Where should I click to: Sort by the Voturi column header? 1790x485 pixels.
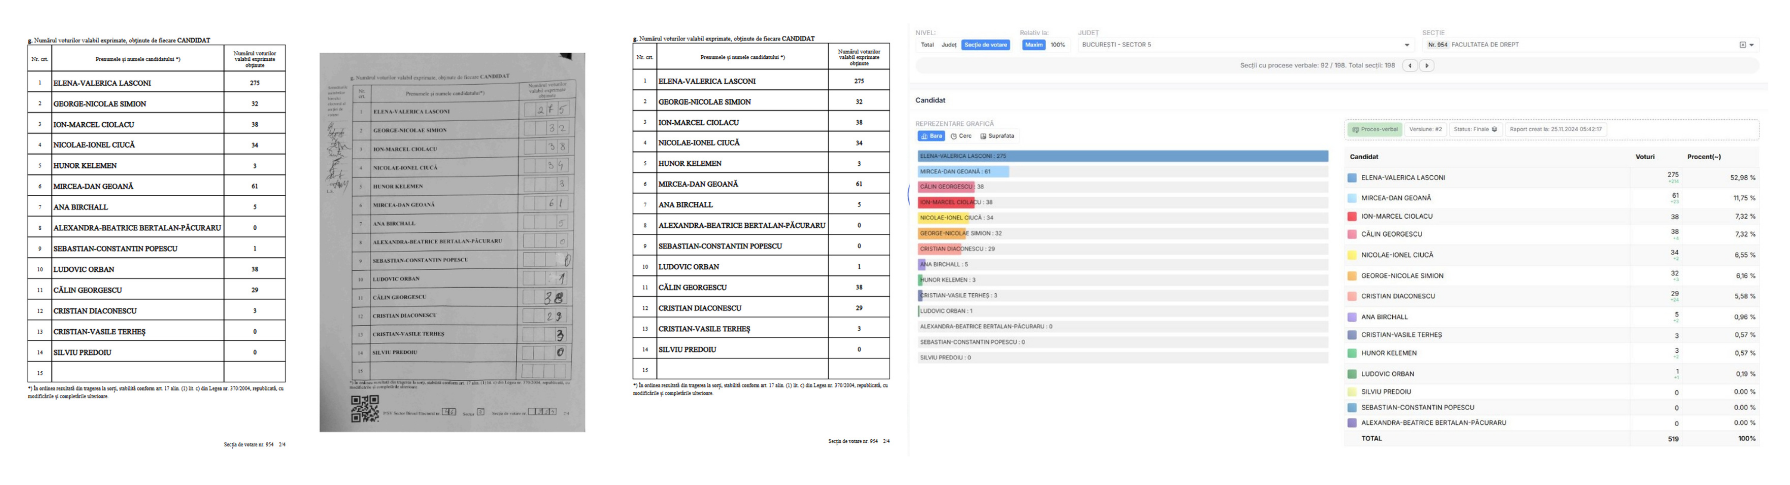click(x=1645, y=157)
